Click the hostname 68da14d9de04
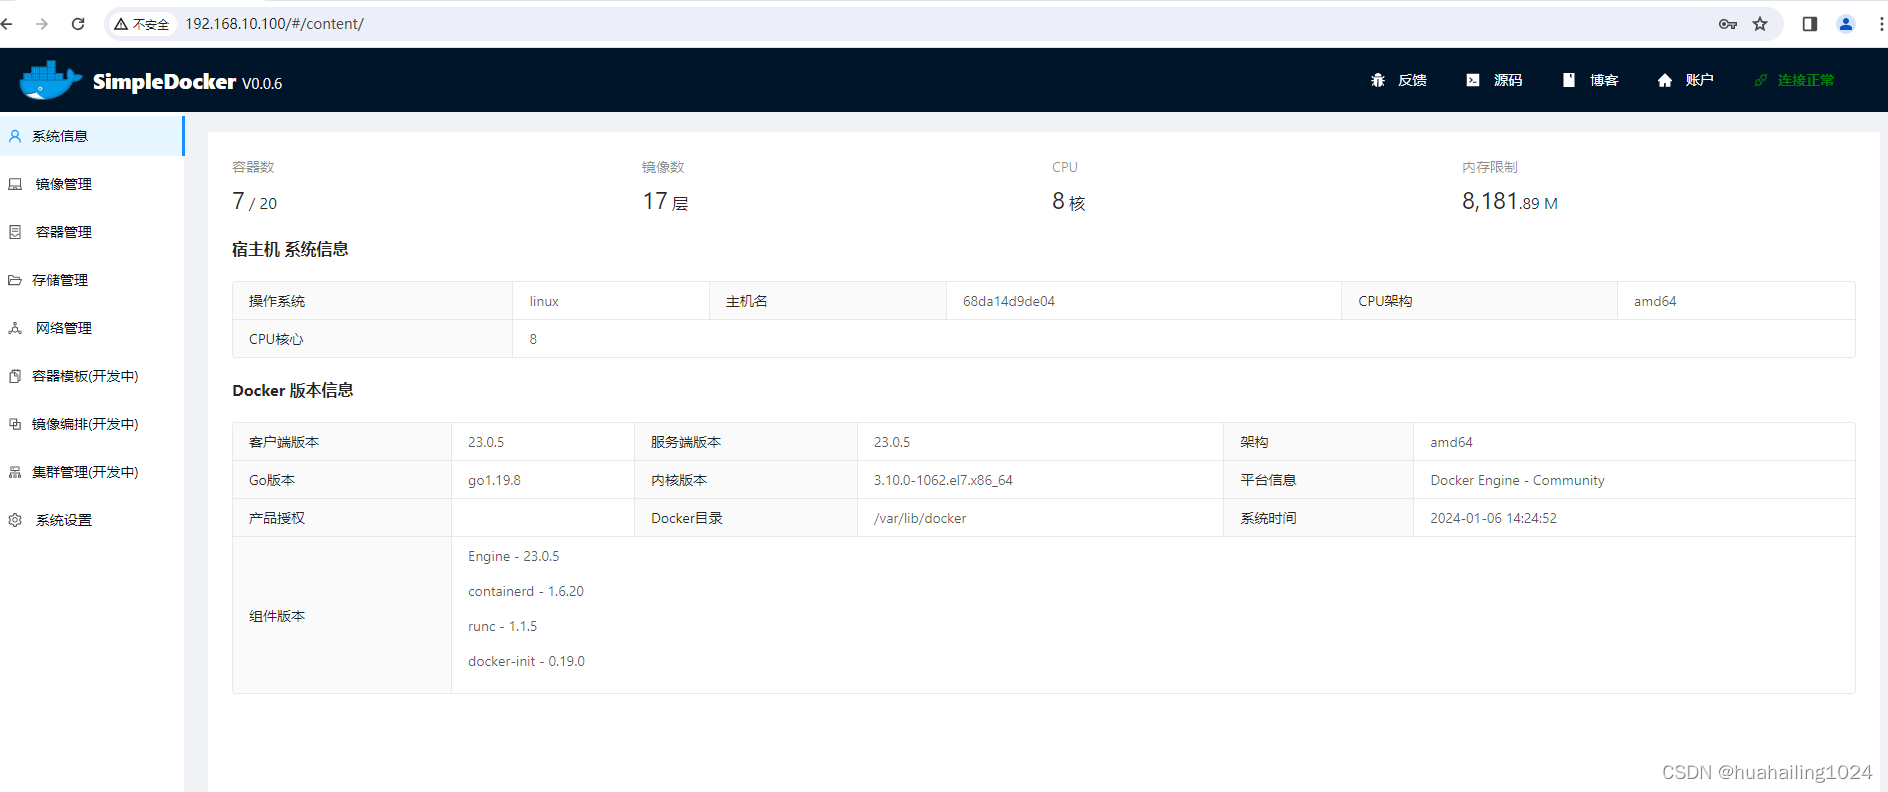 click(x=1009, y=301)
